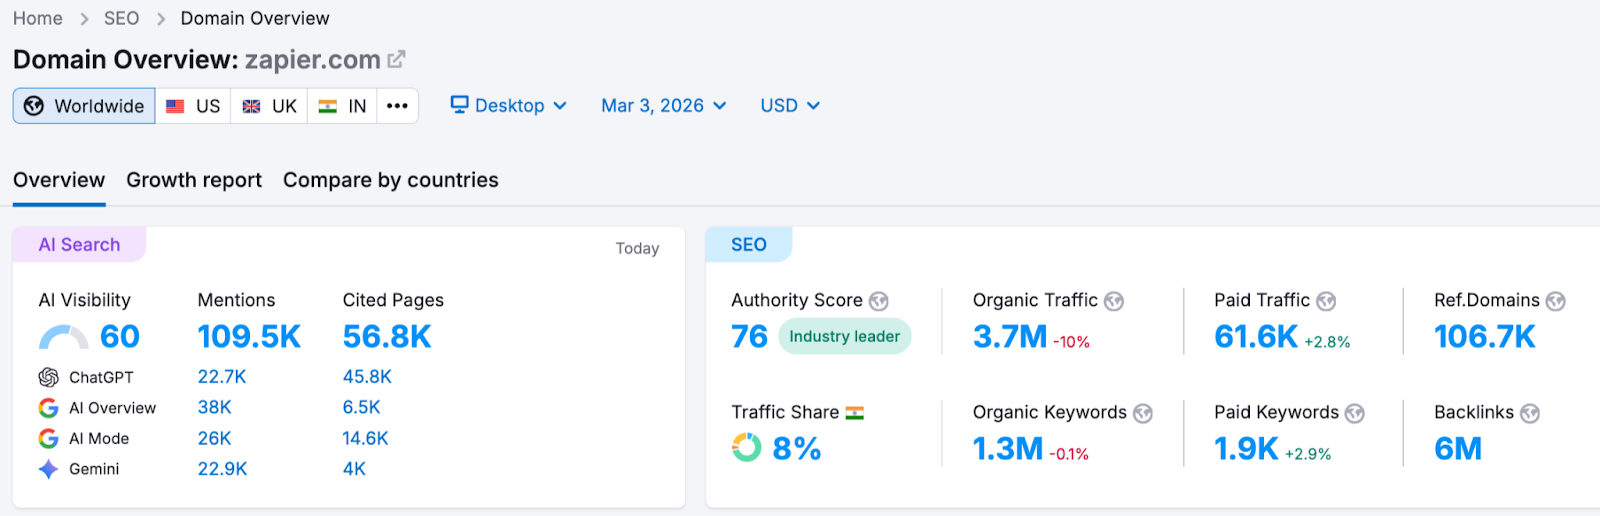The width and height of the screenshot is (1600, 516).
Task: Open AI Overview mentions 38K
Action: 215,408
